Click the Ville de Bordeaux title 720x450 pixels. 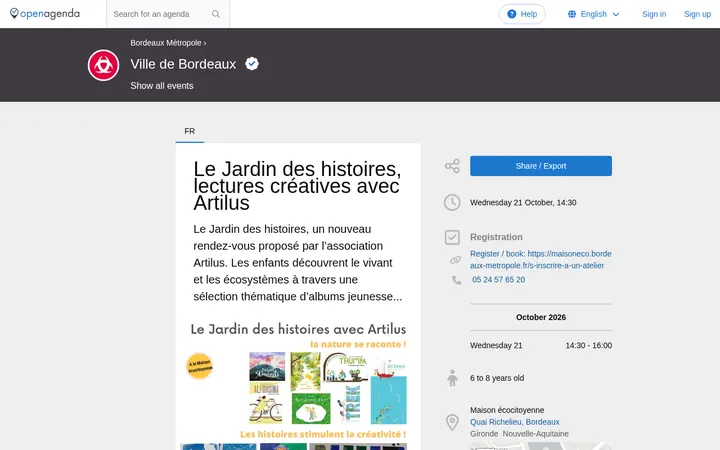point(183,64)
